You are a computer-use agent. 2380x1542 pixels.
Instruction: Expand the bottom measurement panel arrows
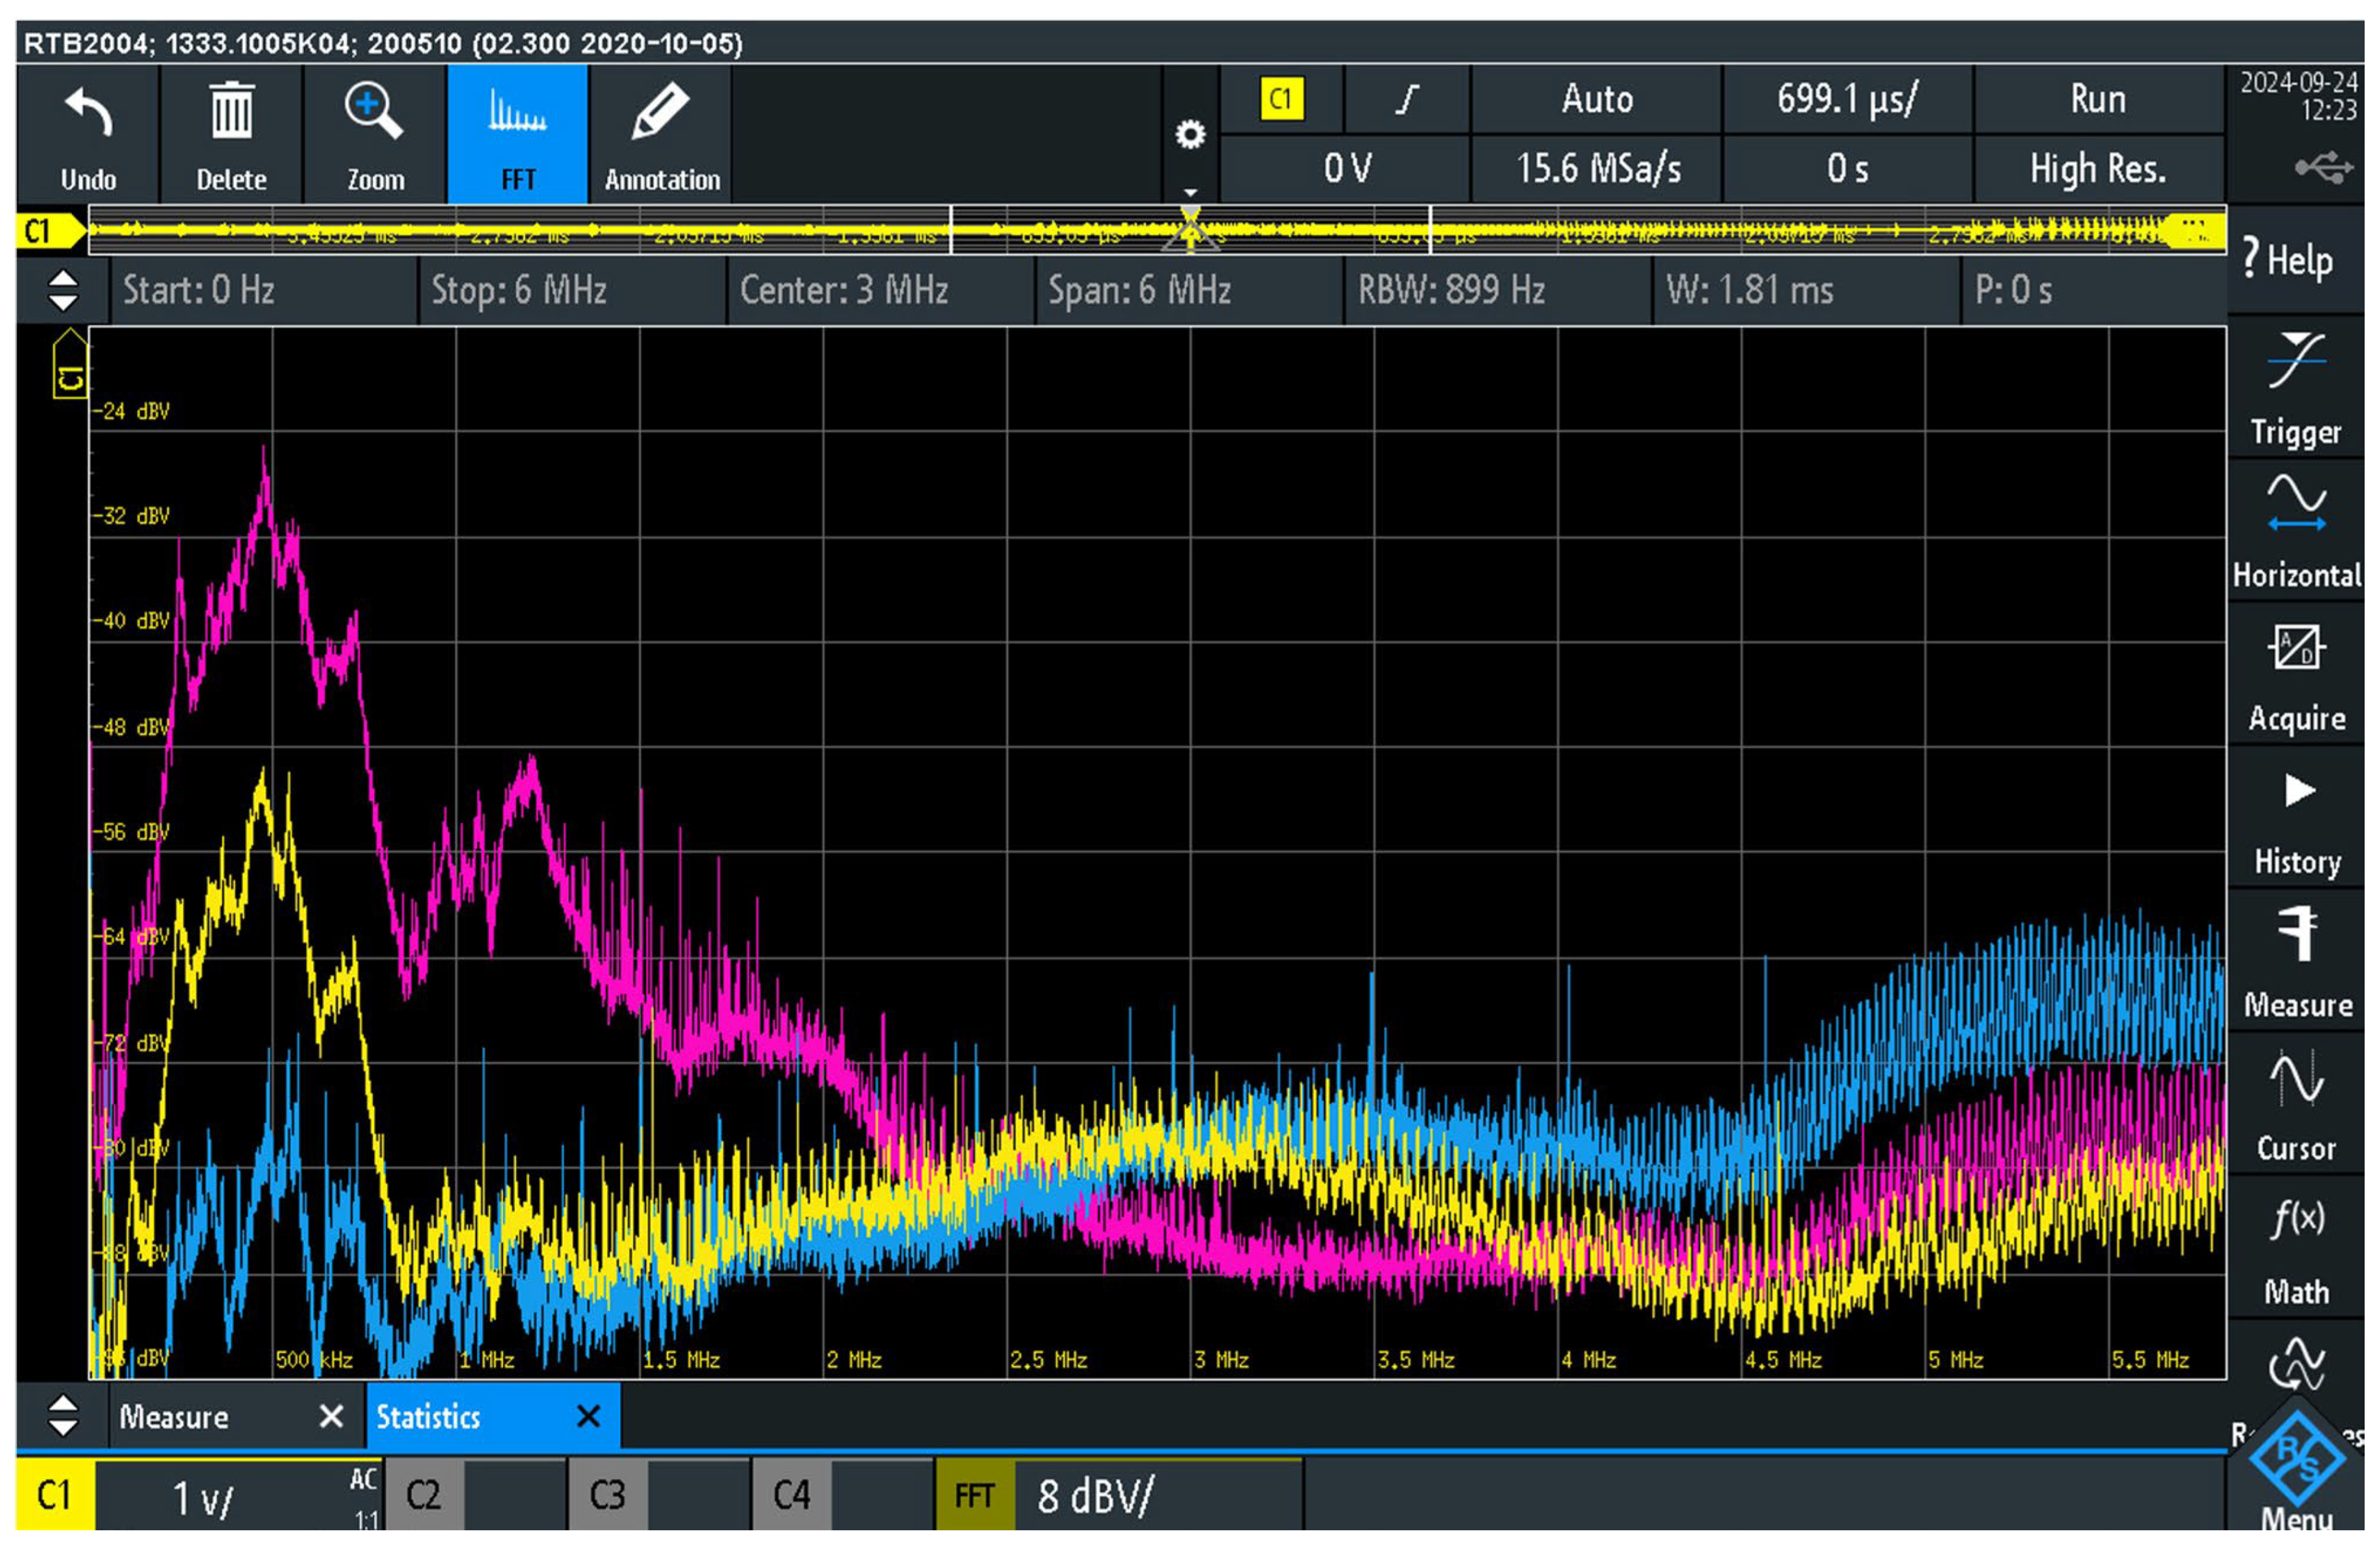pyautogui.click(x=63, y=1416)
